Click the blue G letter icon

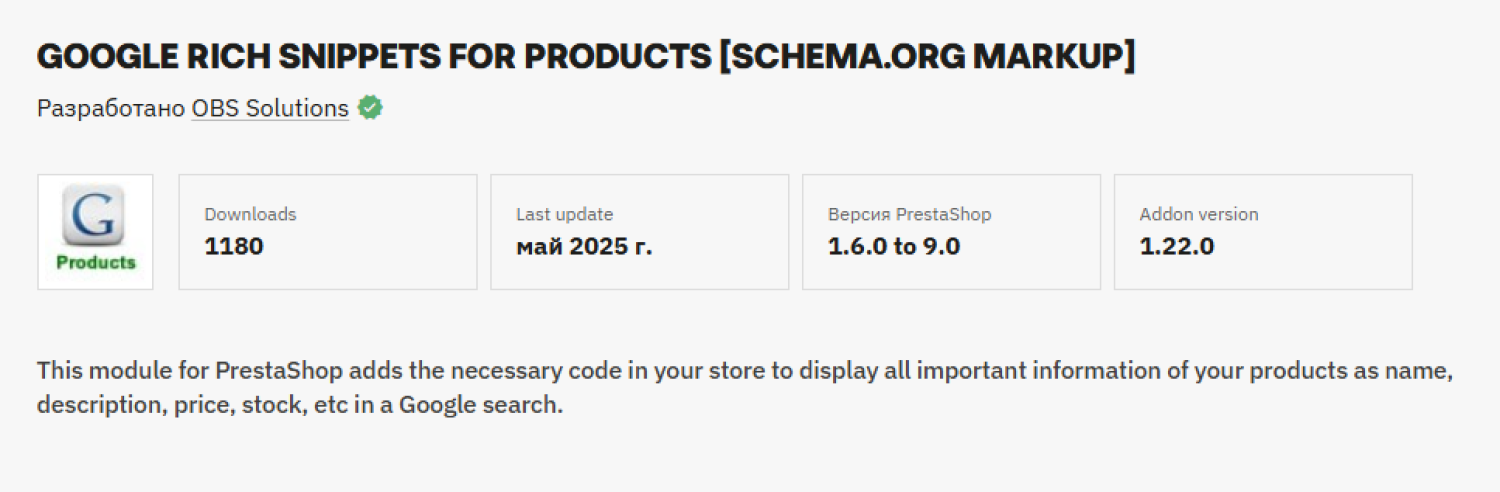click(x=95, y=215)
